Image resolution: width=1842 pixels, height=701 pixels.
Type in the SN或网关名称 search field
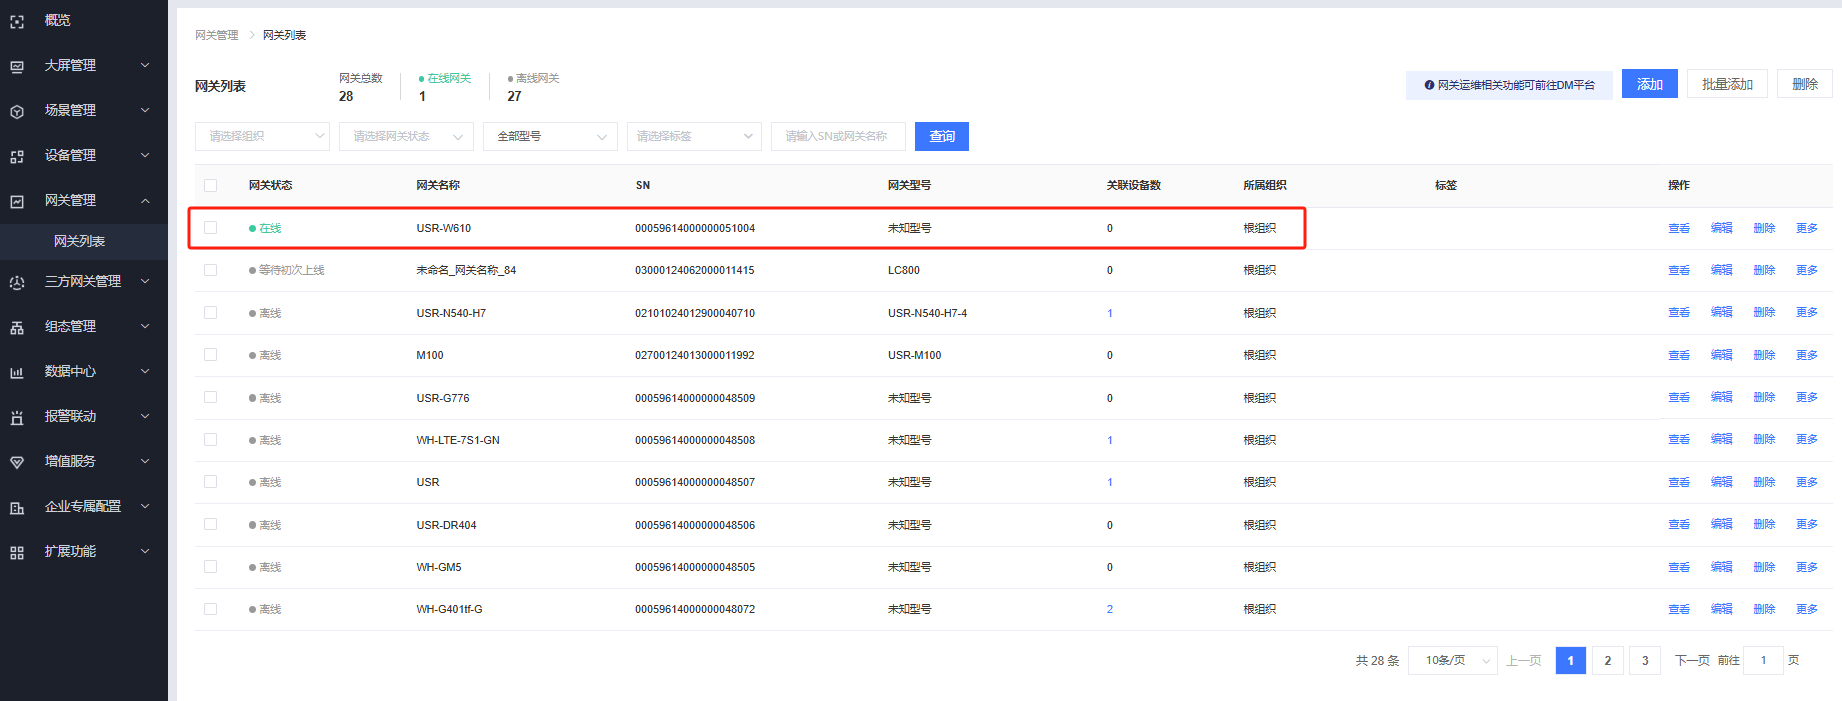click(837, 136)
